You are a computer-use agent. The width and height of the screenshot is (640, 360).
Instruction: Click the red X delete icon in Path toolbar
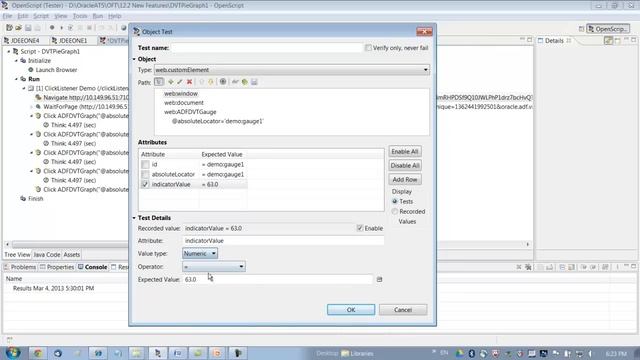pyautogui.click(x=189, y=82)
